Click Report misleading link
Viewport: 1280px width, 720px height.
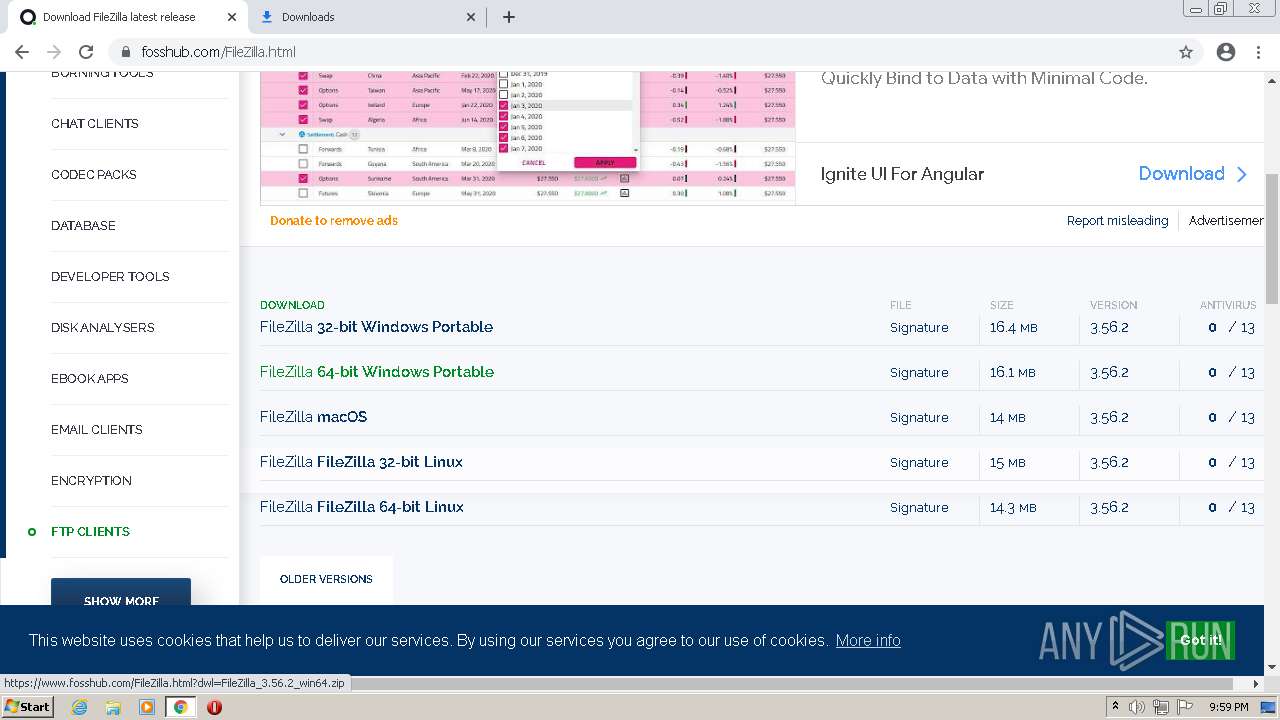point(1117,221)
